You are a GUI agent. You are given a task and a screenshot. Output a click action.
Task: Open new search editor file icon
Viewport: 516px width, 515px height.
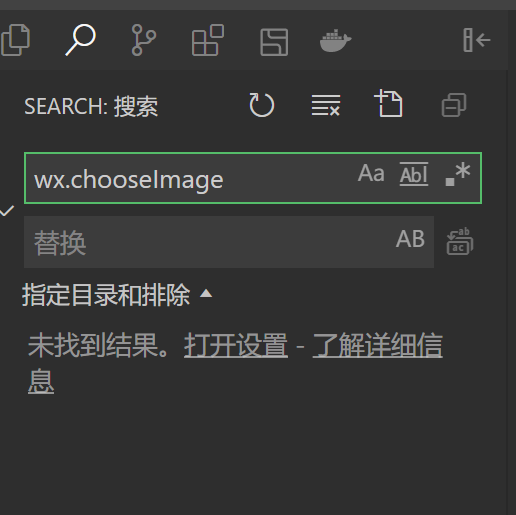388,104
